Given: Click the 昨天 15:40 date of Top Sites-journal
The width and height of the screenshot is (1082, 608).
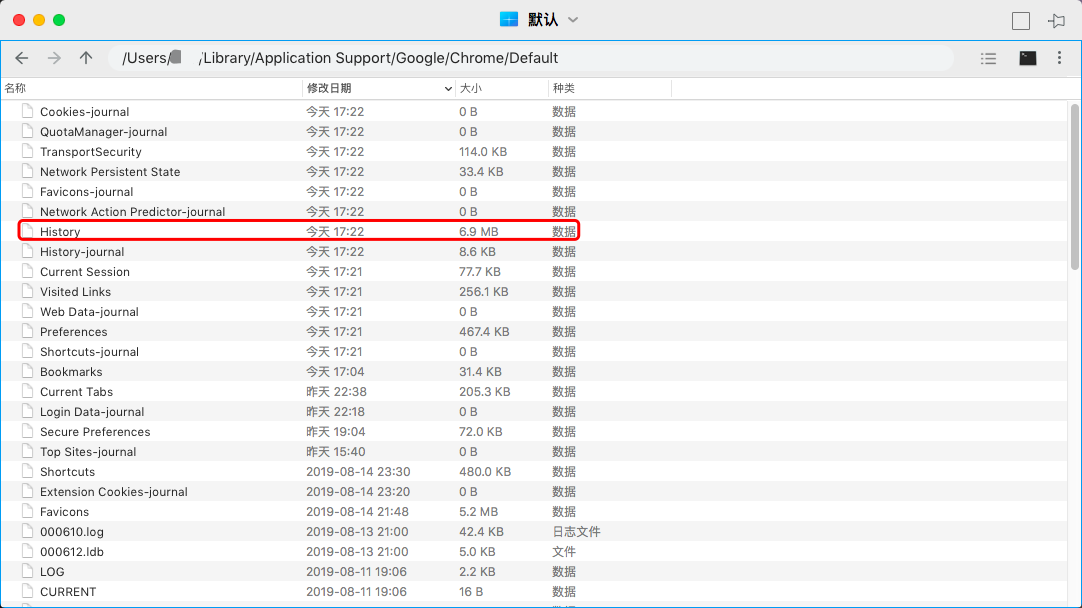Looking at the screenshot, I should (x=336, y=452).
